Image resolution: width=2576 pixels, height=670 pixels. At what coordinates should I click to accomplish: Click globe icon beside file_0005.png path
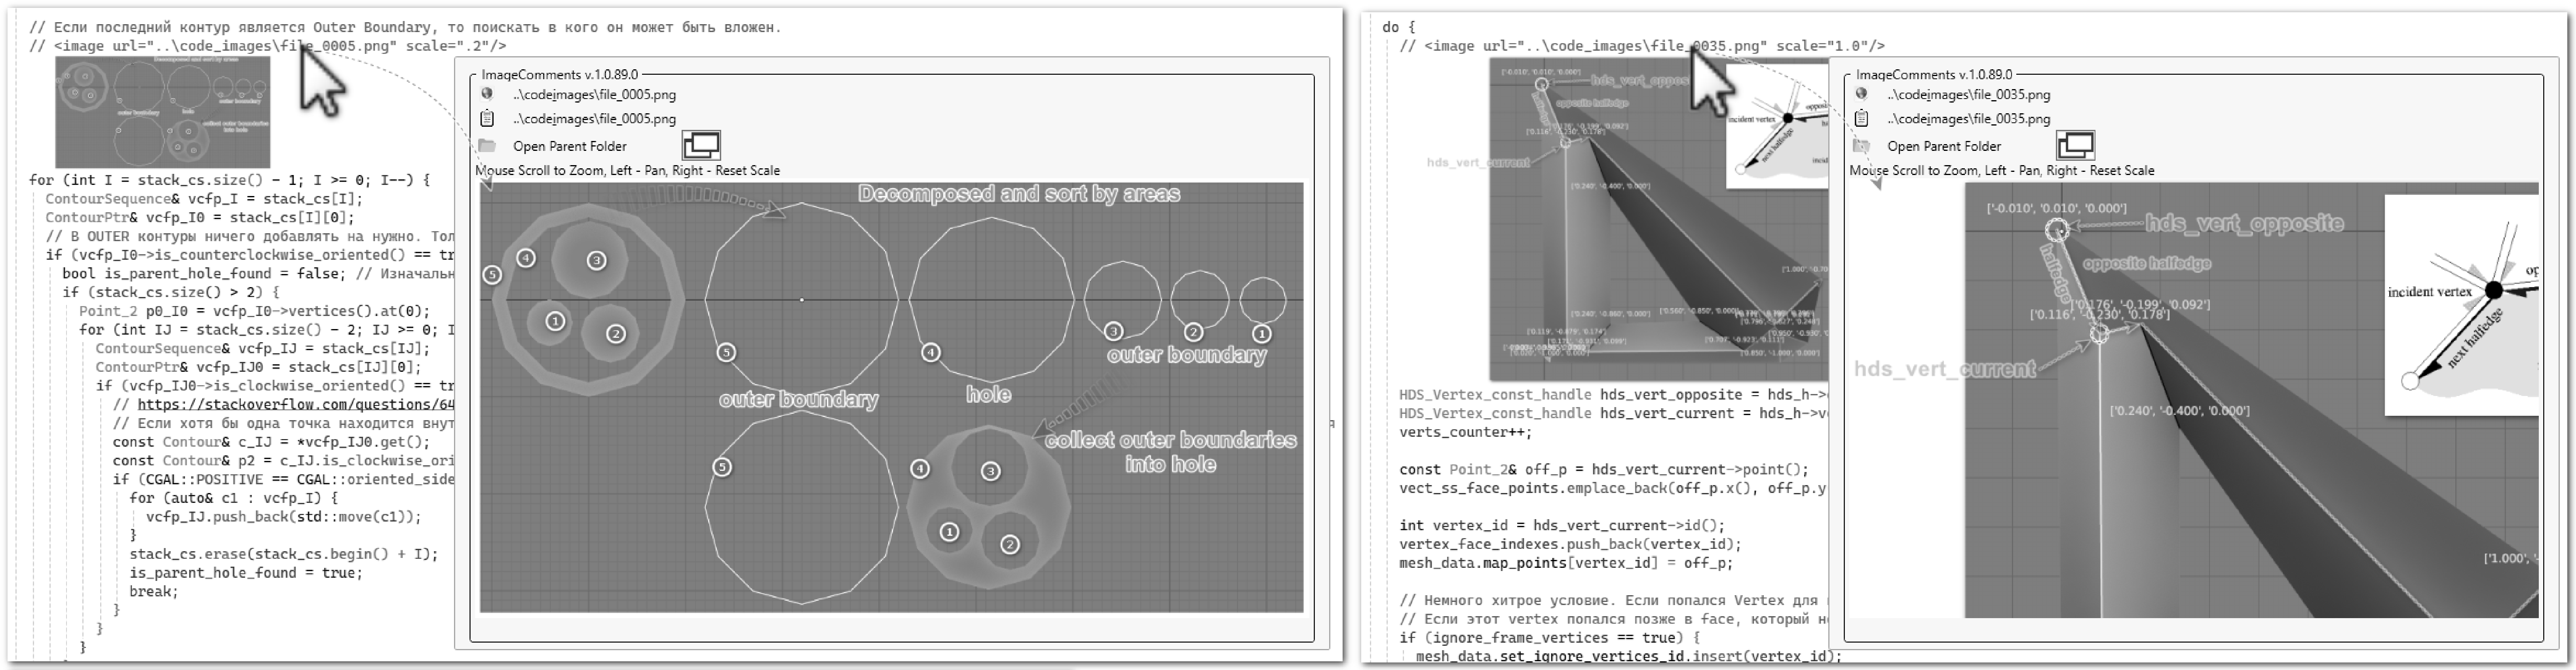487,94
